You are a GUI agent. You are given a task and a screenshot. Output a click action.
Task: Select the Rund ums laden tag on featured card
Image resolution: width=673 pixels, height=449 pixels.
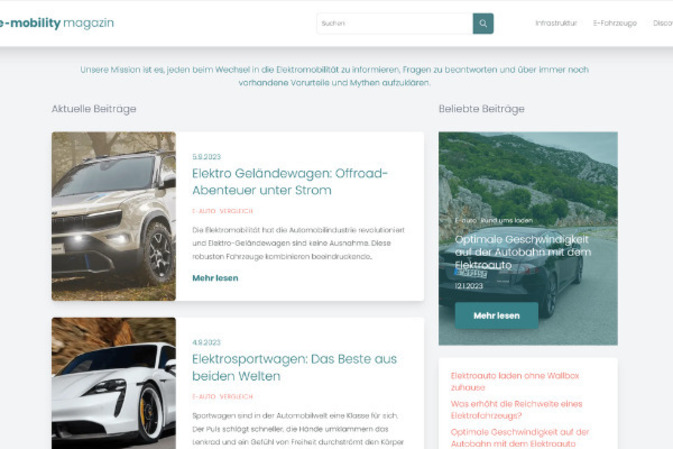(507, 220)
